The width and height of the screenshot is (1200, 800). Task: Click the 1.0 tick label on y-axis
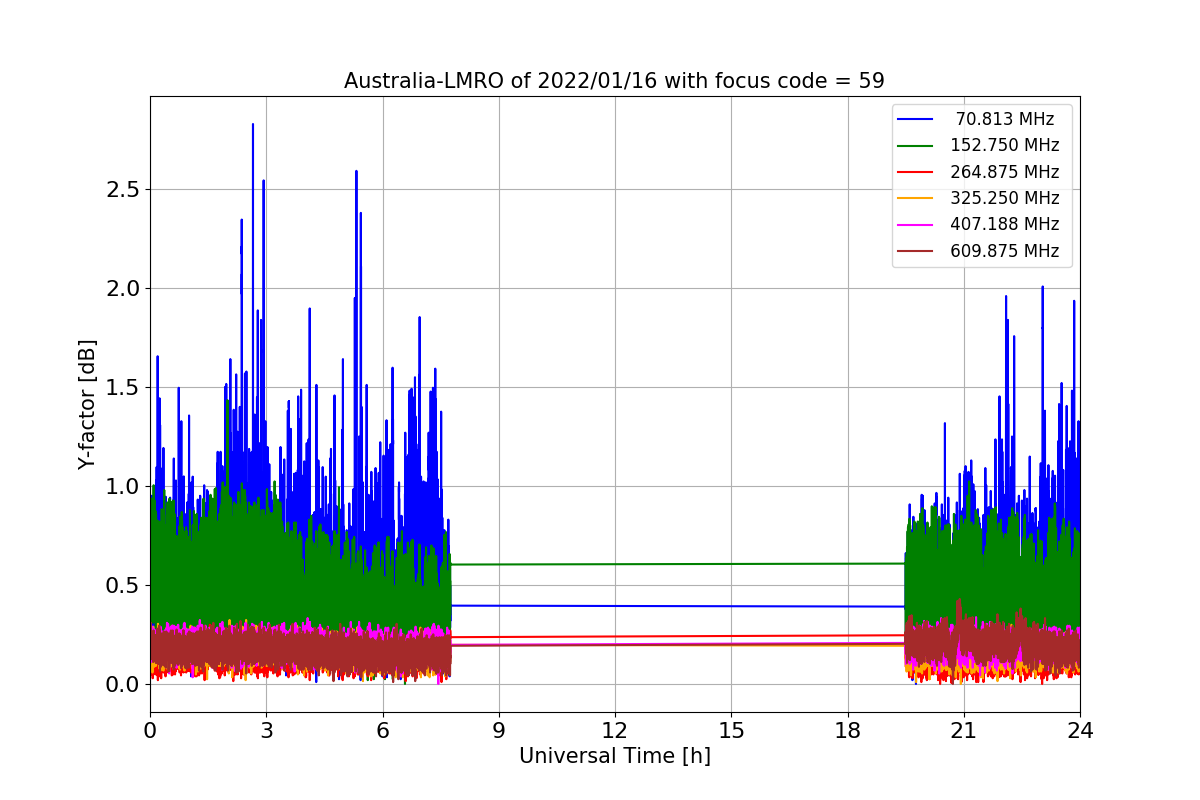pyautogui.click(x=123, y=487)
